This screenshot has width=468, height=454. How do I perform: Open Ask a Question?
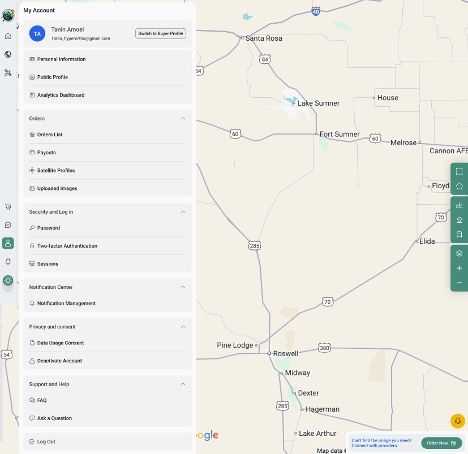coord(107,418)
